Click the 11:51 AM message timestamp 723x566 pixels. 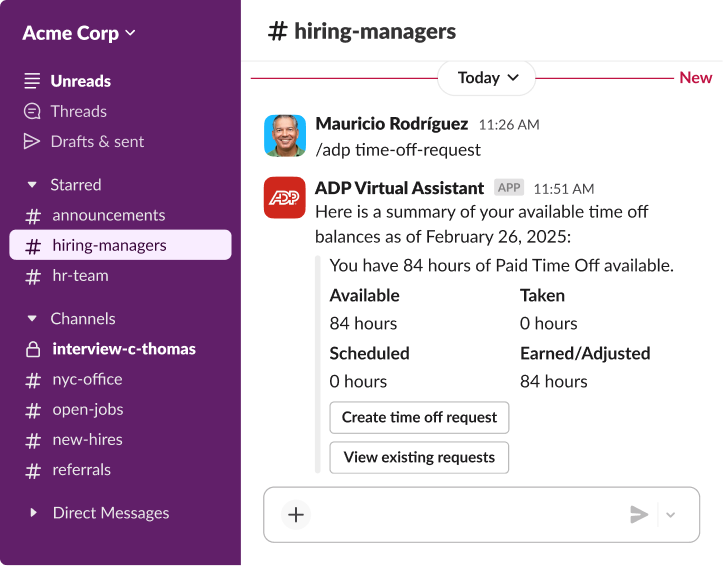point(563,189)
